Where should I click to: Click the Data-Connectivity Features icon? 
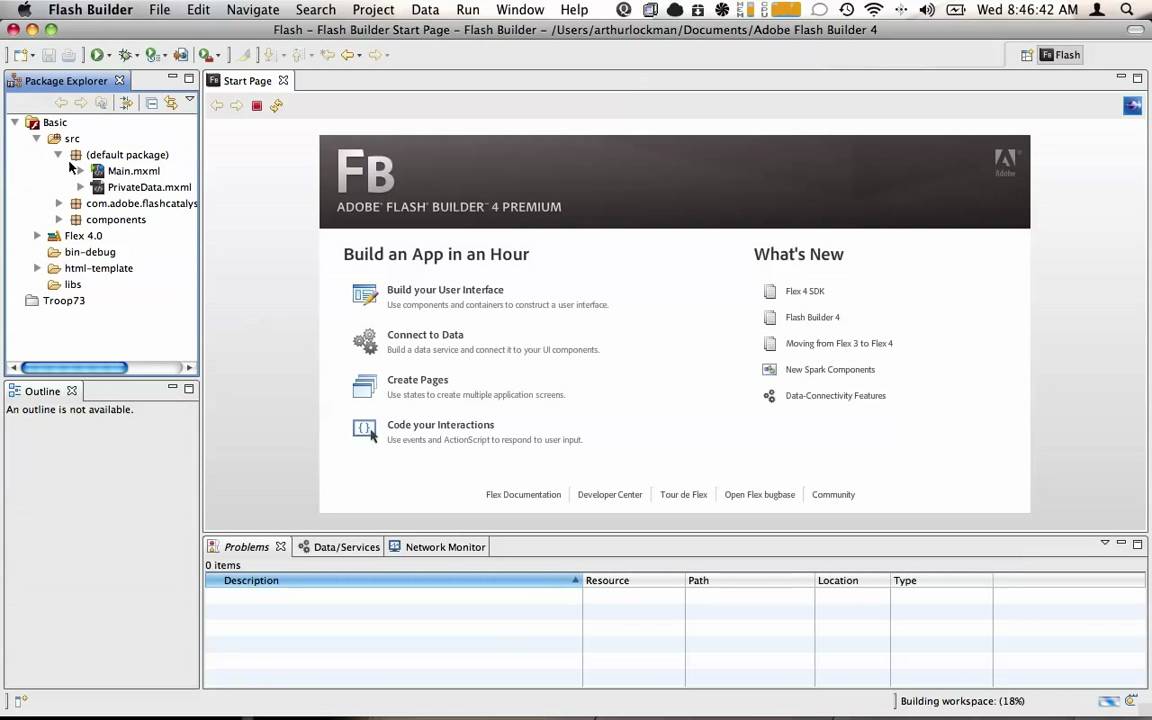pyautogui.click(x=769, y=396)
